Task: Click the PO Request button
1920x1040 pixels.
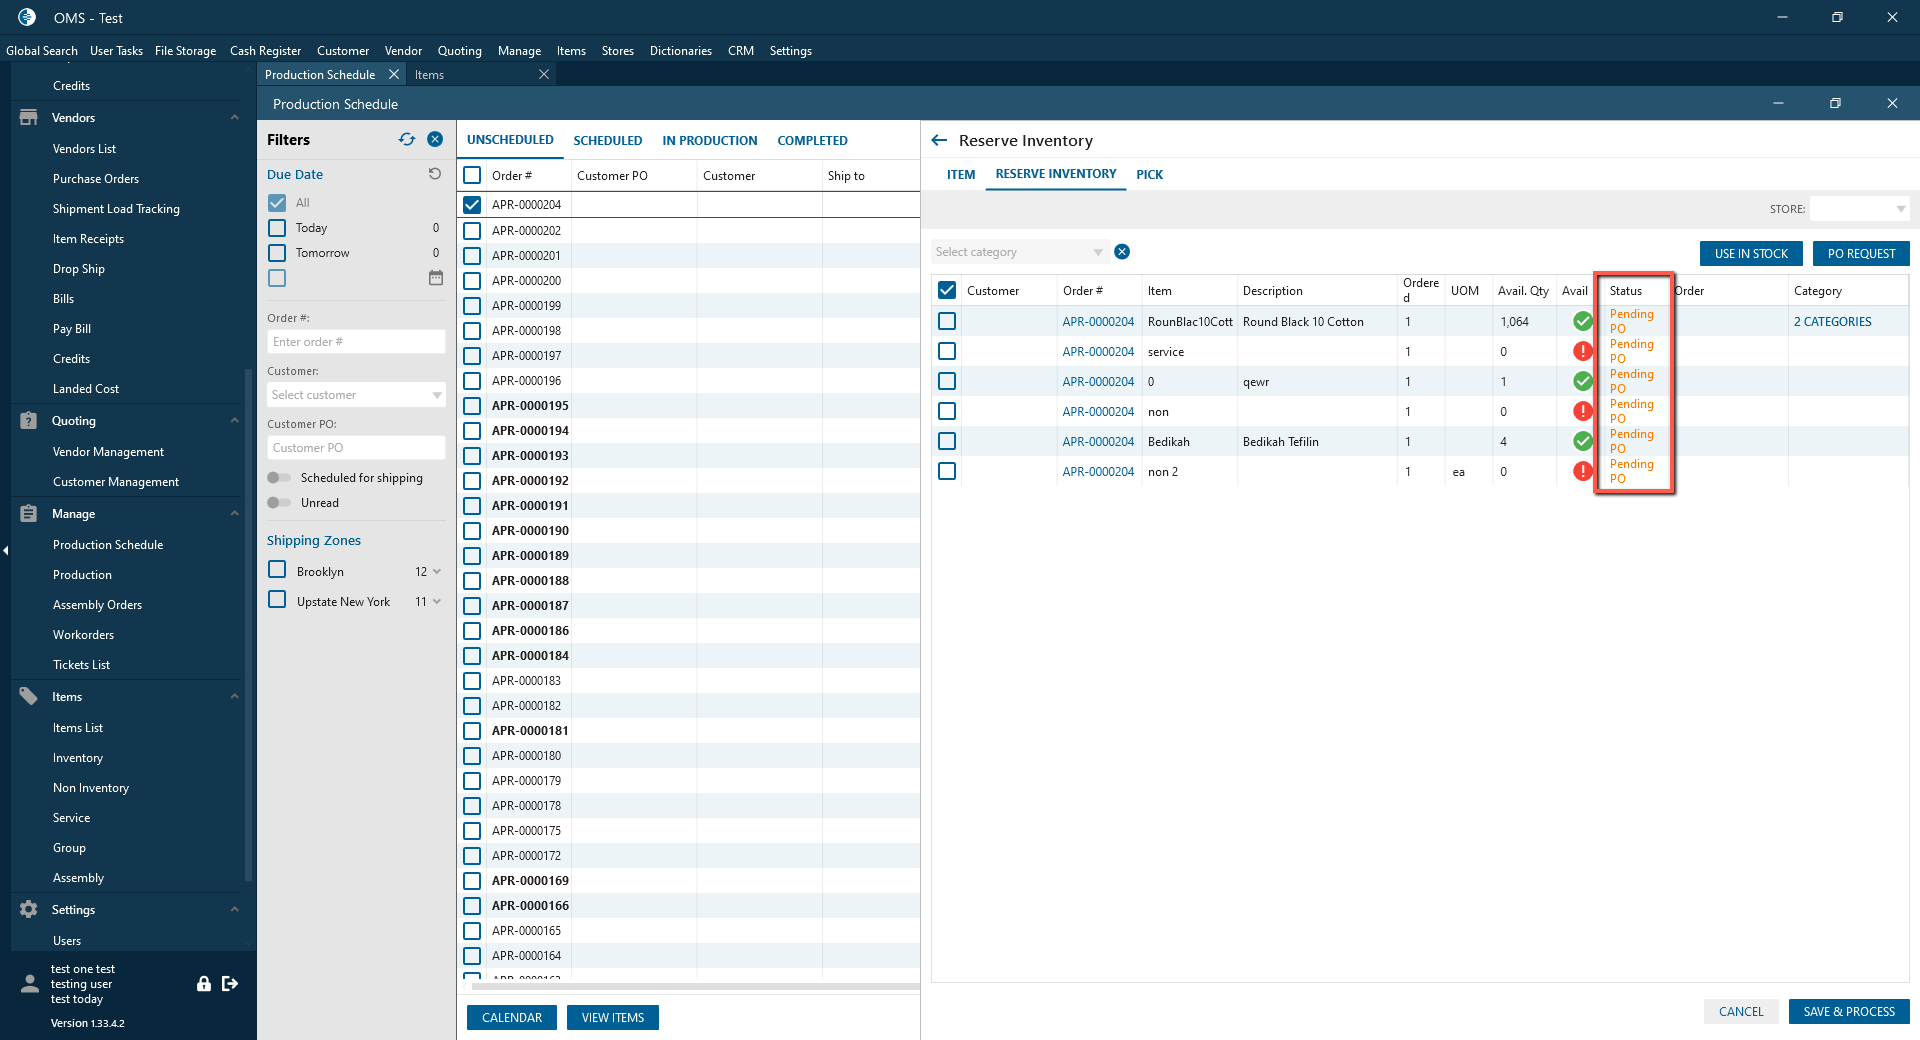Action: point(1860,254)
